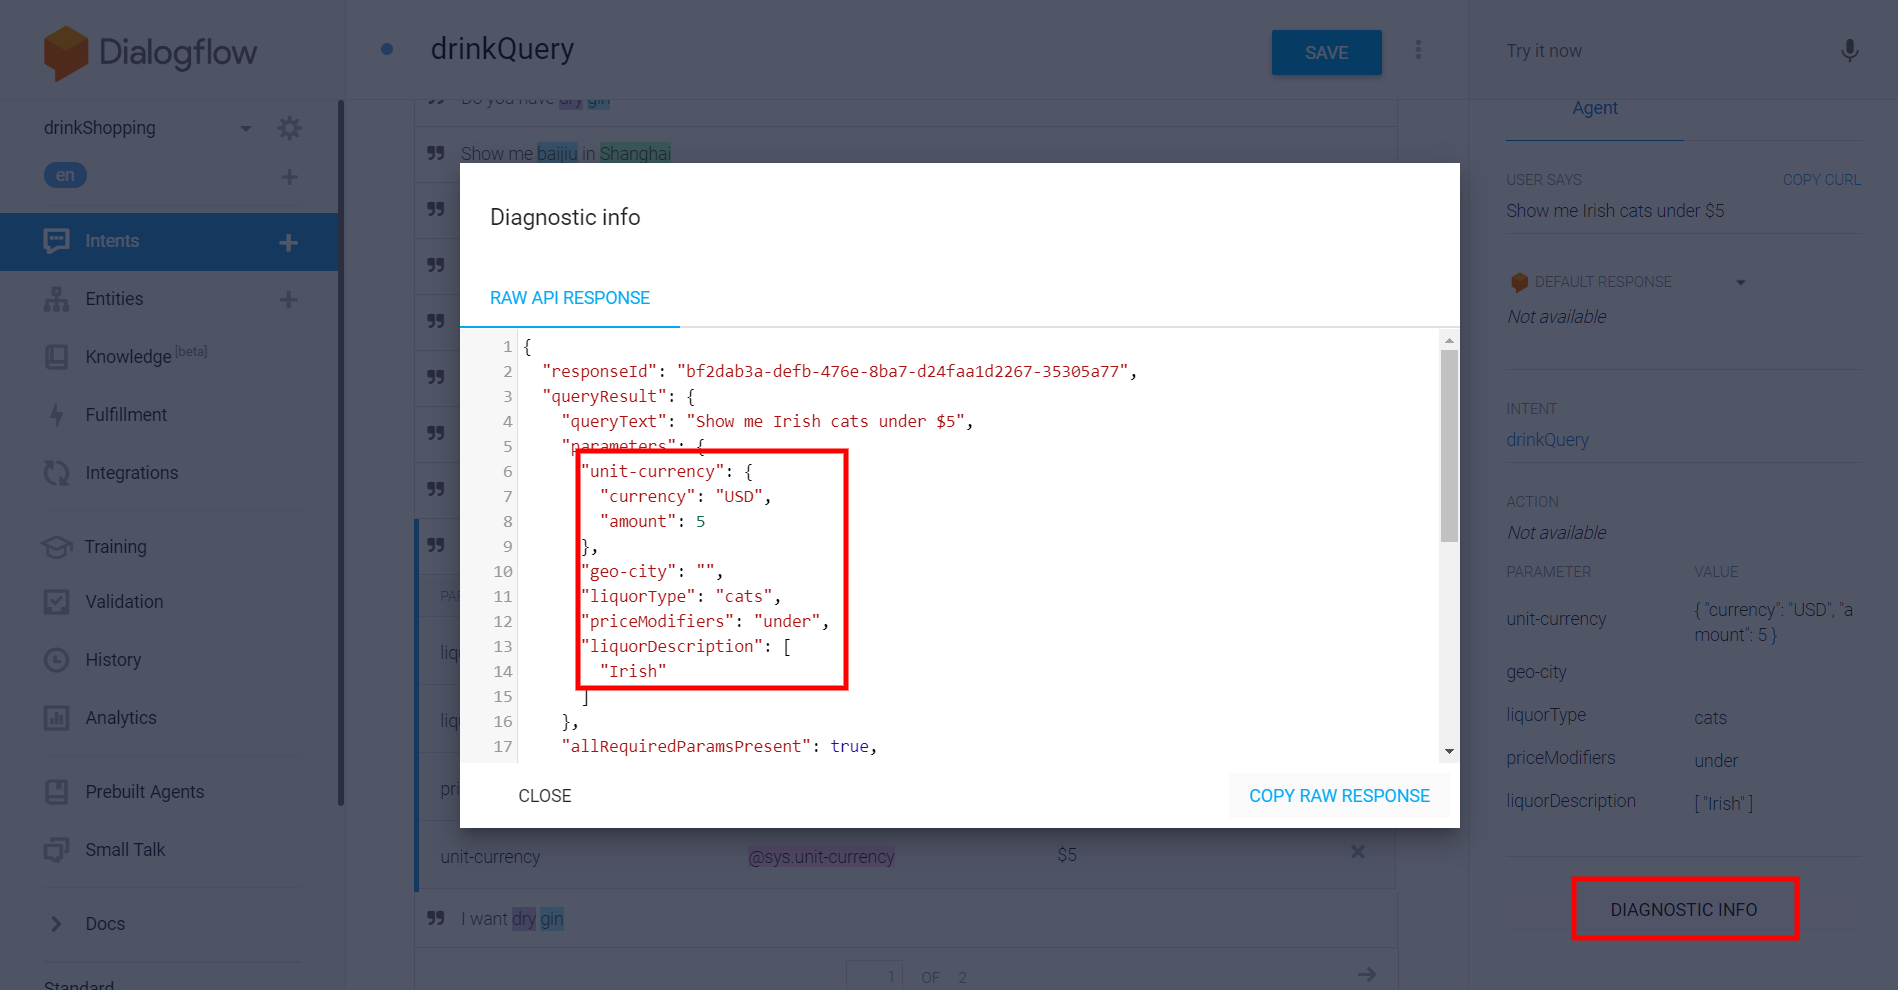Viewport: 1898px width, 990px height.
Task: Click the liquorDescription parameter label
Action: pyautogui.click(x=1571, y=801)
